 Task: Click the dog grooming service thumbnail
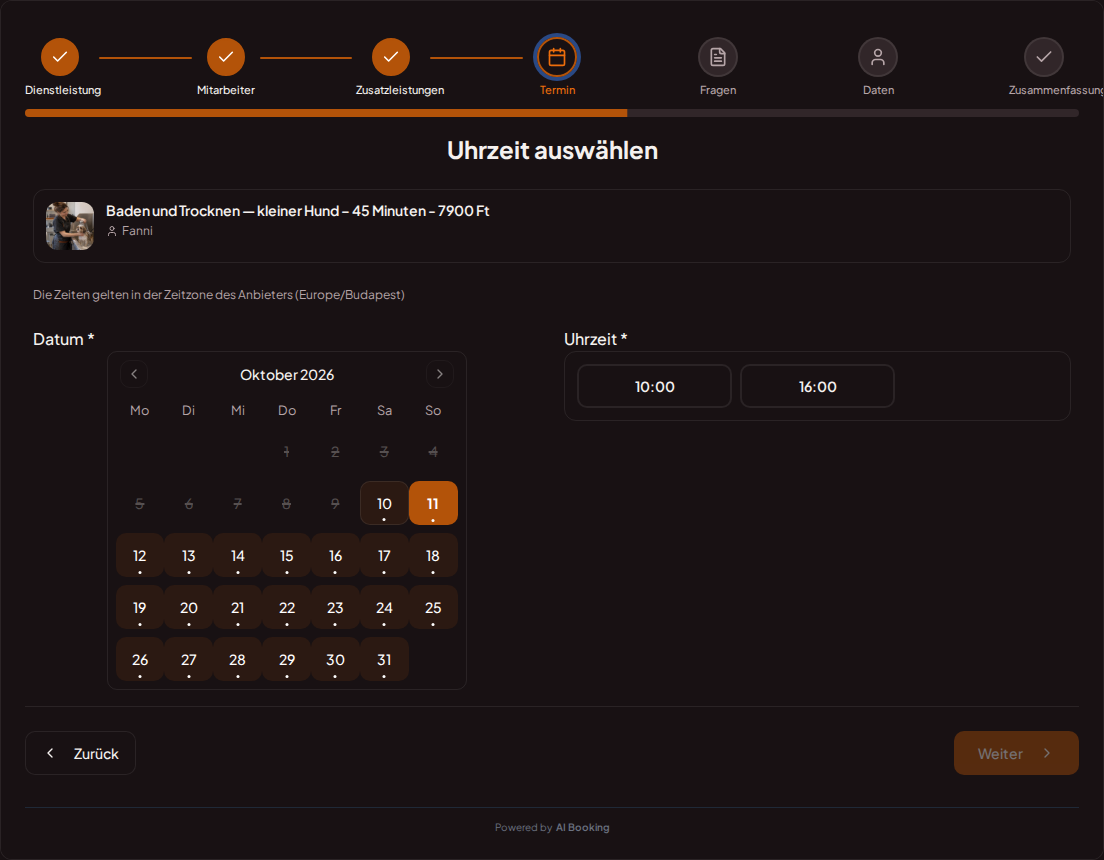point(70,226)
